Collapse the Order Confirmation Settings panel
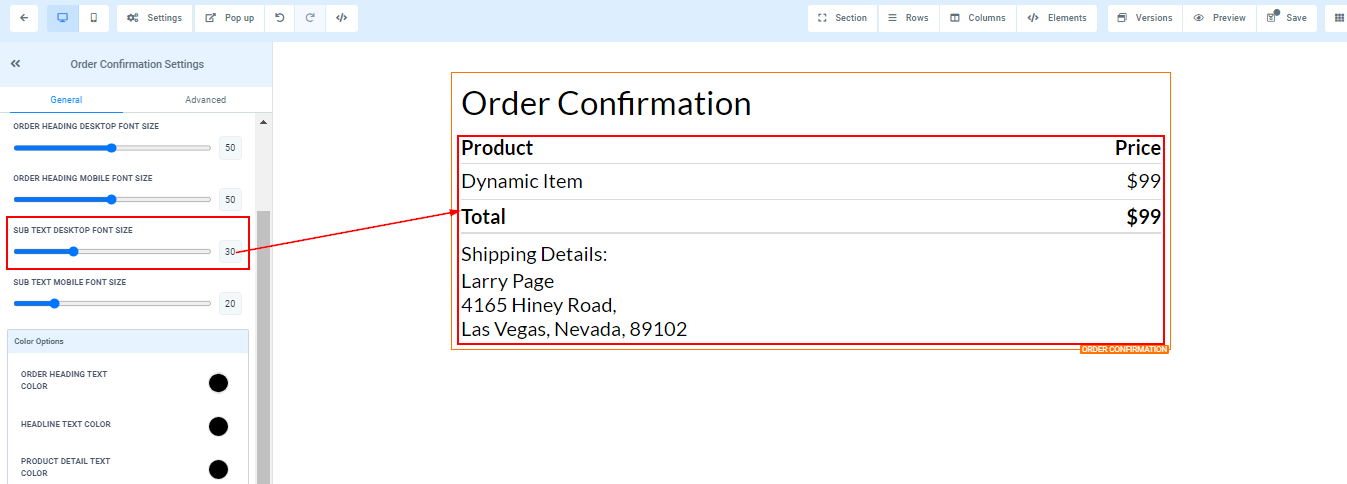This screenshot has height=484, width=1347. coord(16,64)
